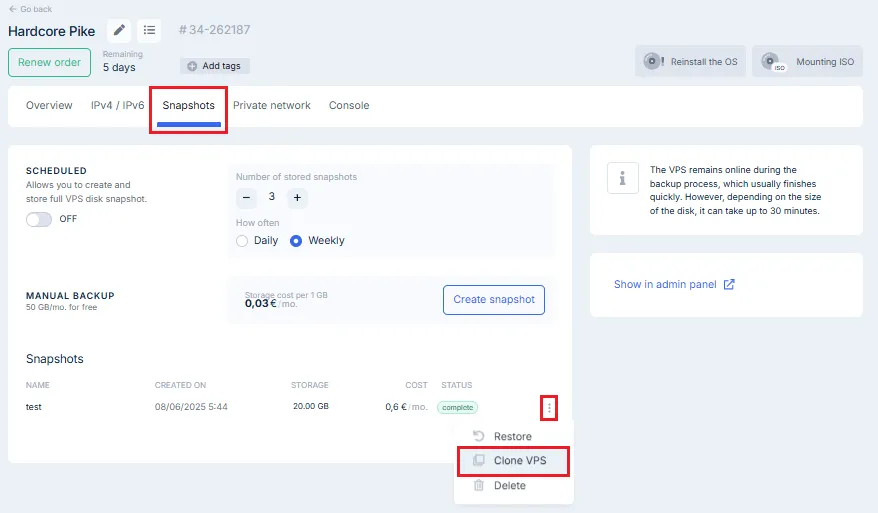The width and height of the screenshot is (878, 513).
Task: Click the 20.00 GB storage value
Action: (311, 407)
